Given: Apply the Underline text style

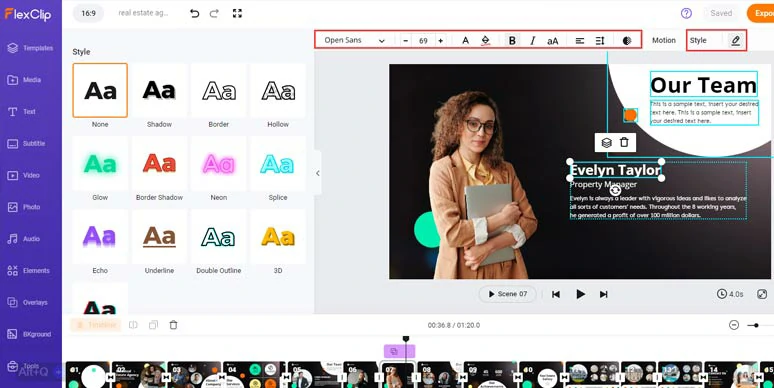Looking at the screenshot, I should [159, 236].
